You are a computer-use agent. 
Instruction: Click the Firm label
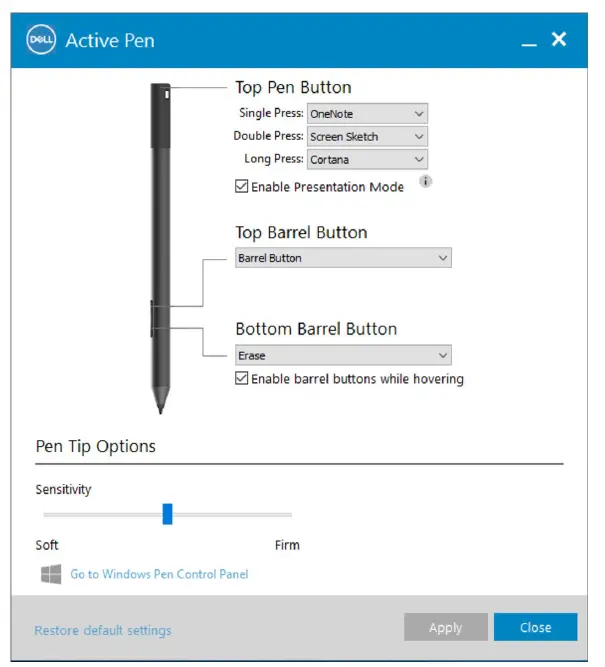pyautogui.click(x=287, y=545)
